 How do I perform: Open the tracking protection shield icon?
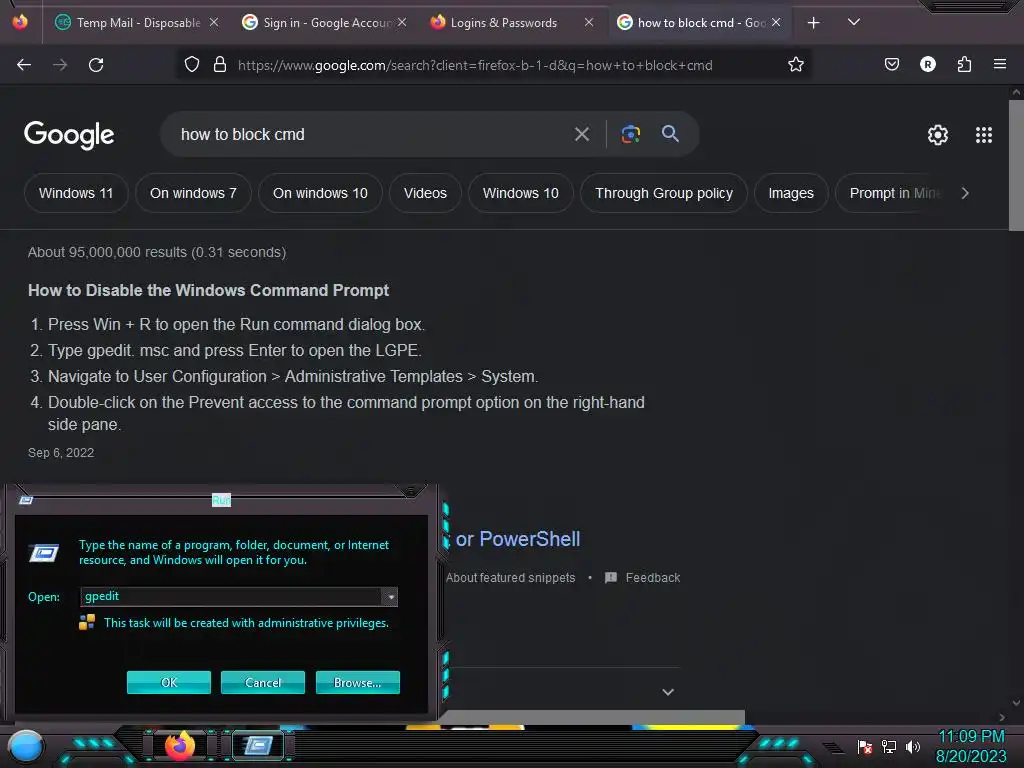191,64
